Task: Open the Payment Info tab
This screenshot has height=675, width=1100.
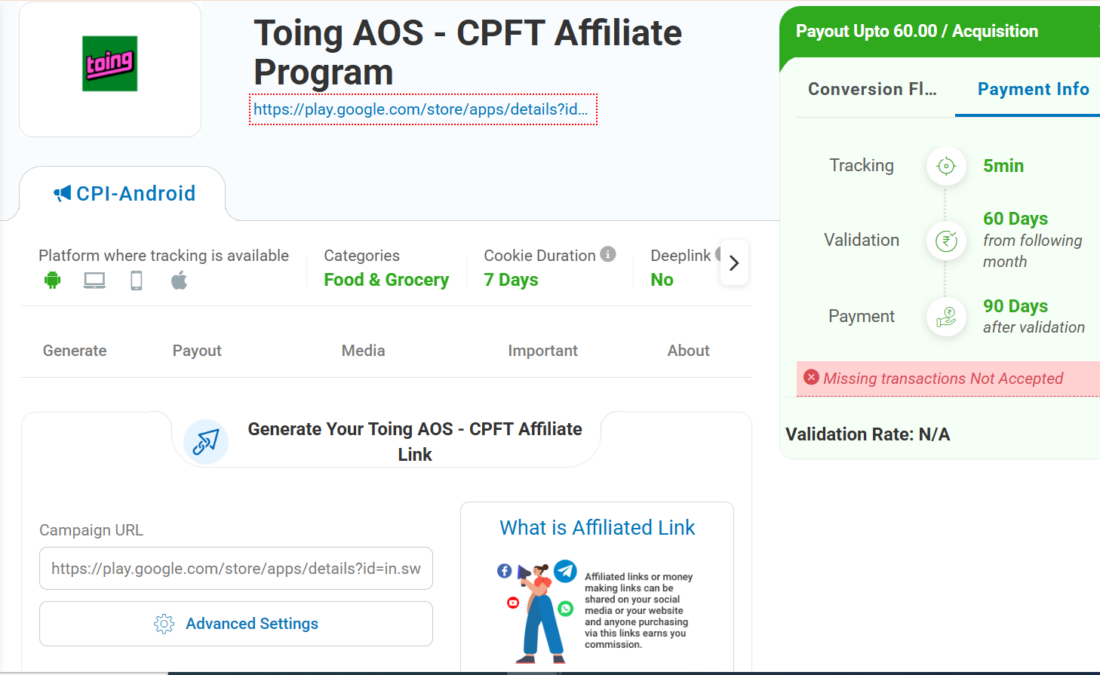Action: tap(1033, 89)
